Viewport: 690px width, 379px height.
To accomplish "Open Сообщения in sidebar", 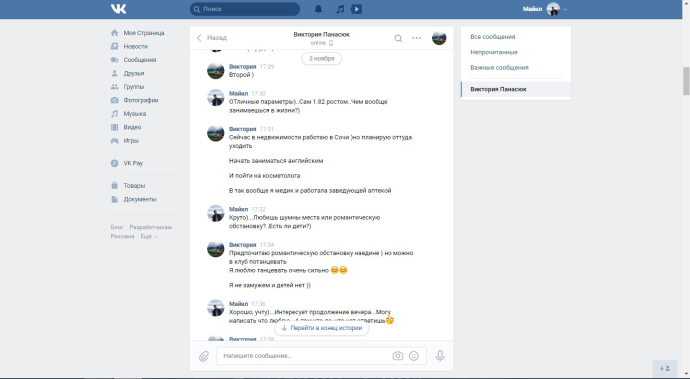I will click(x=140, y=60).
